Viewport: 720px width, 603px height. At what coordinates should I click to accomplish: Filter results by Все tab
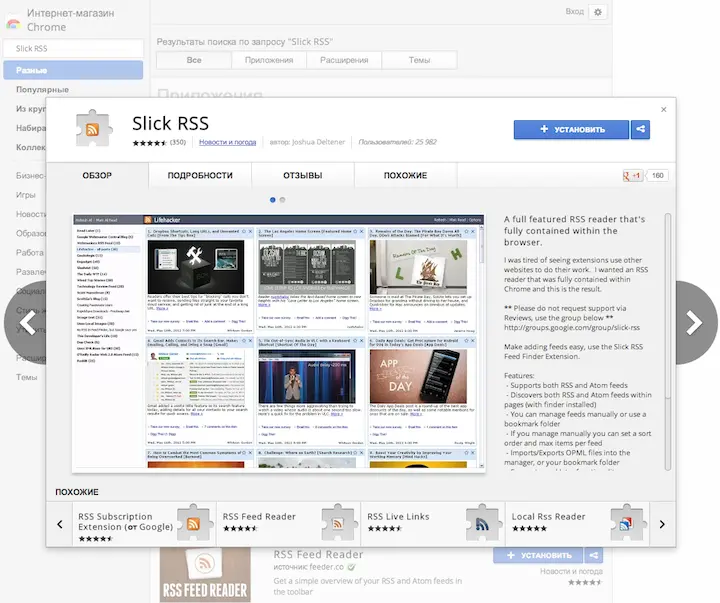(x=194, y=60)
